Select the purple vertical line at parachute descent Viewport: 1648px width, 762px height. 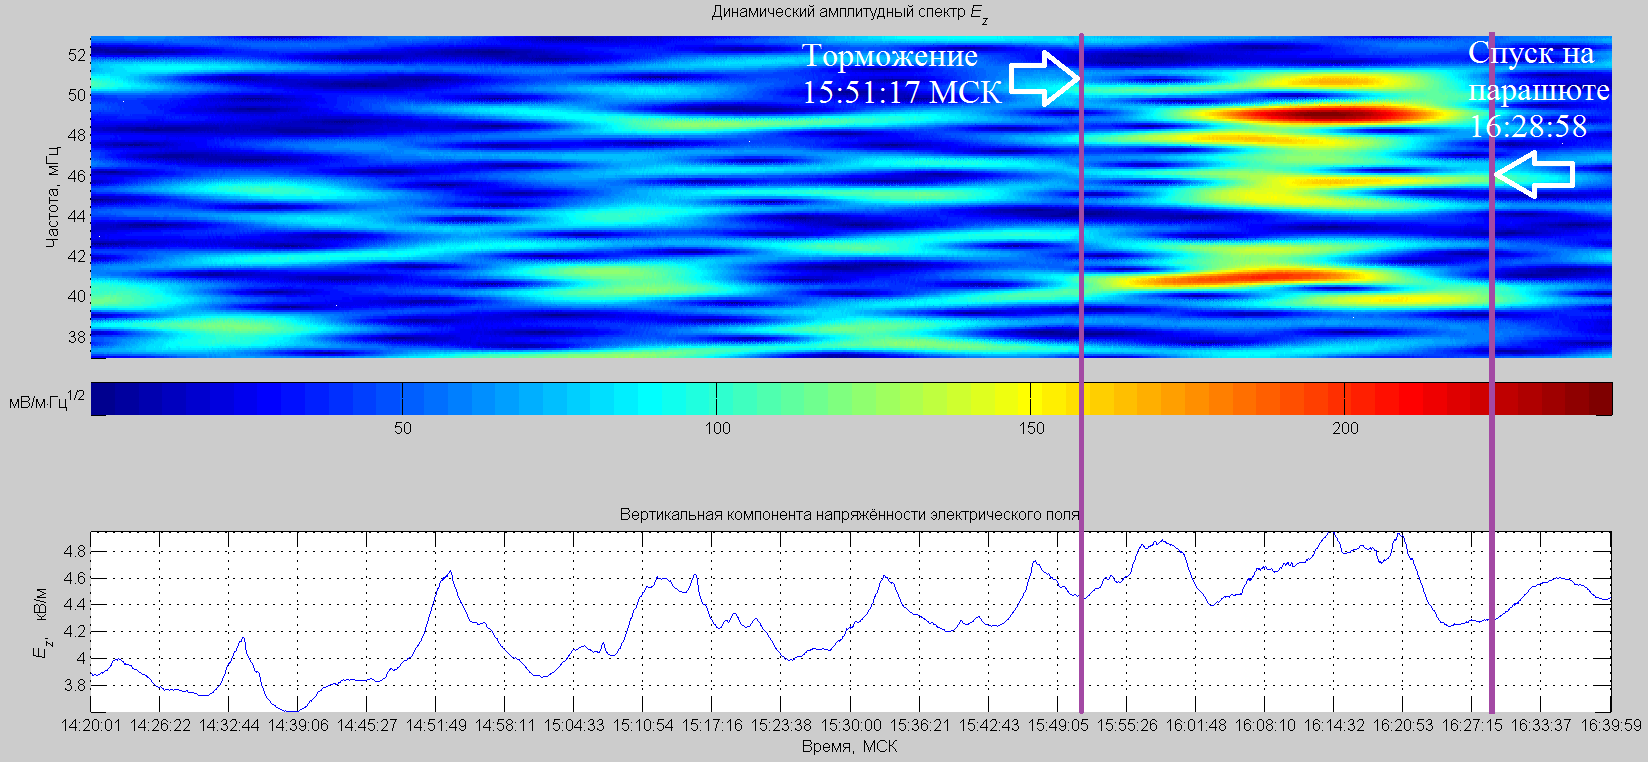point(1491,450)
